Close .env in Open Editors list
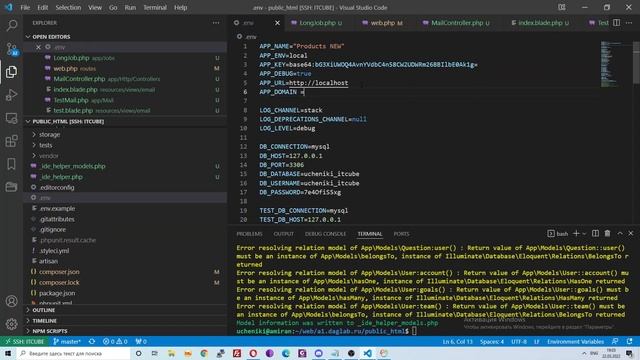The height and width of the screenshot is (360, 640). [x=38, y=47]
